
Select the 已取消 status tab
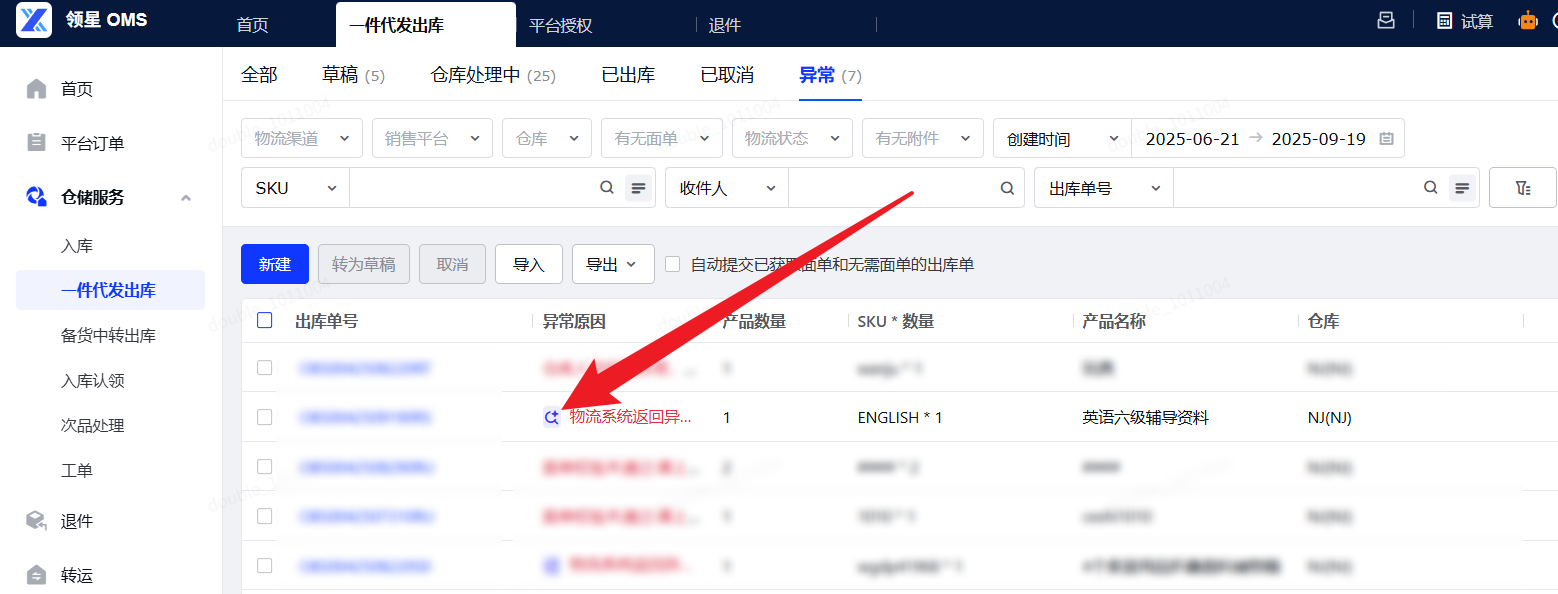point(727,75)
